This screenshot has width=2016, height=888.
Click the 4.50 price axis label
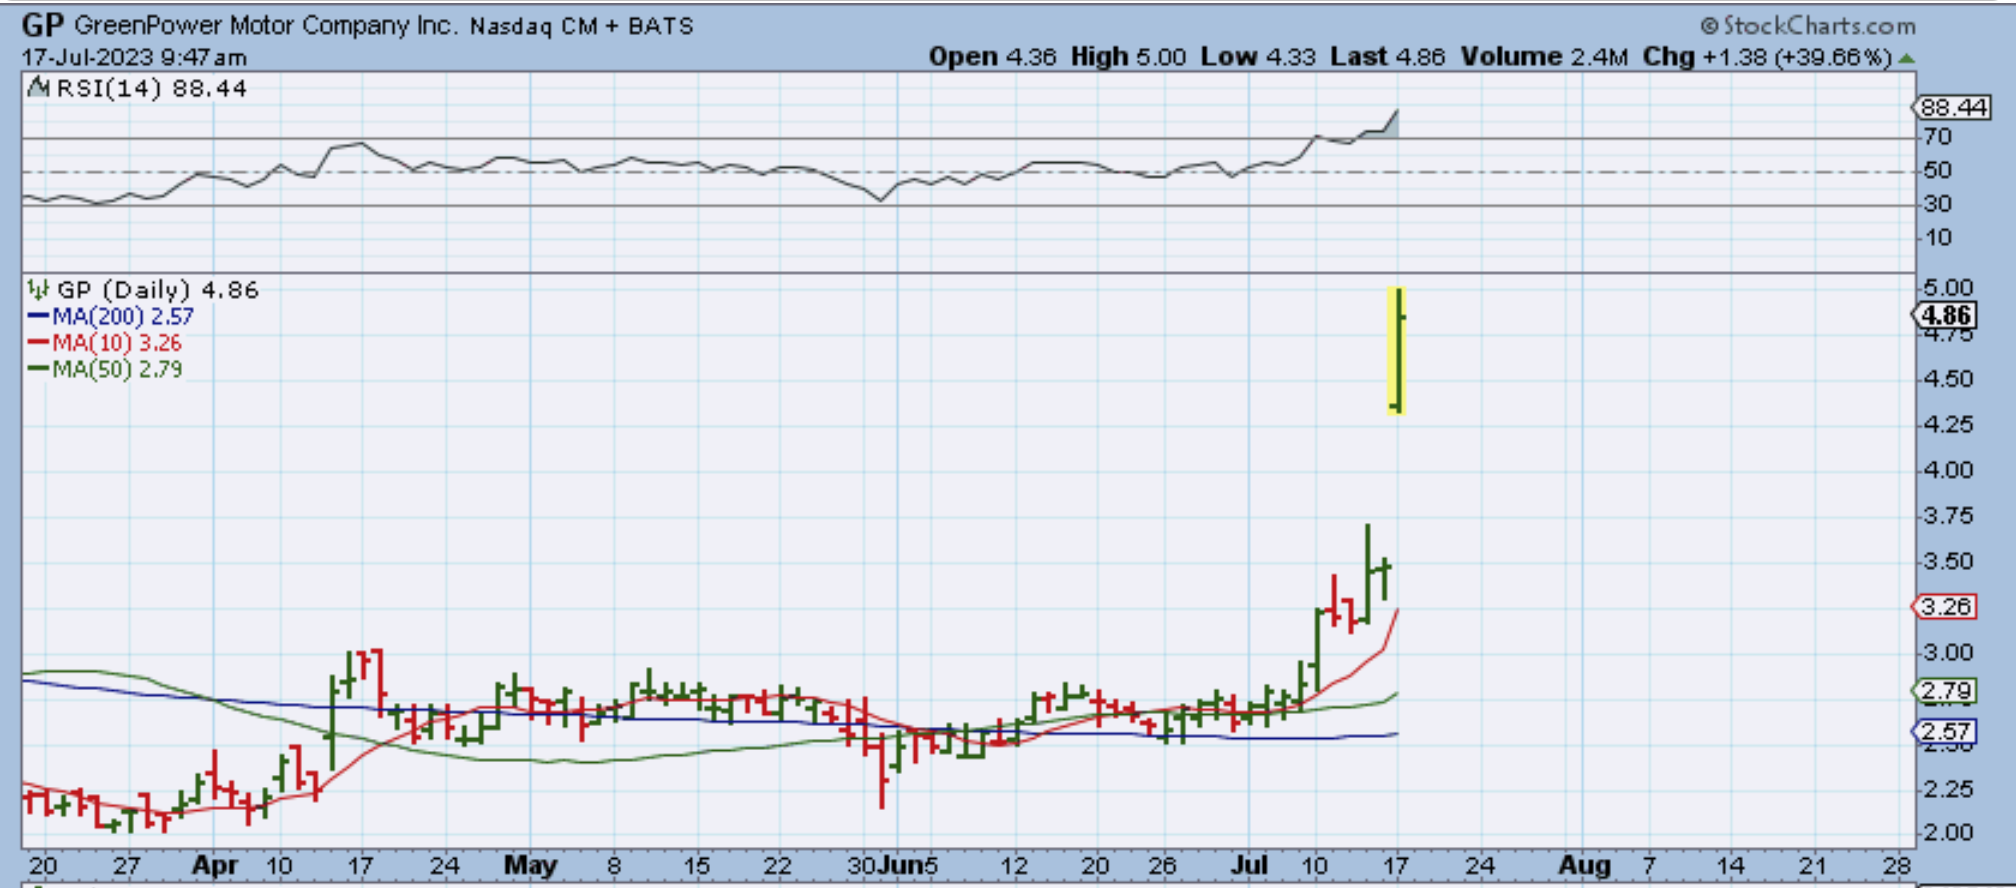1948,380
